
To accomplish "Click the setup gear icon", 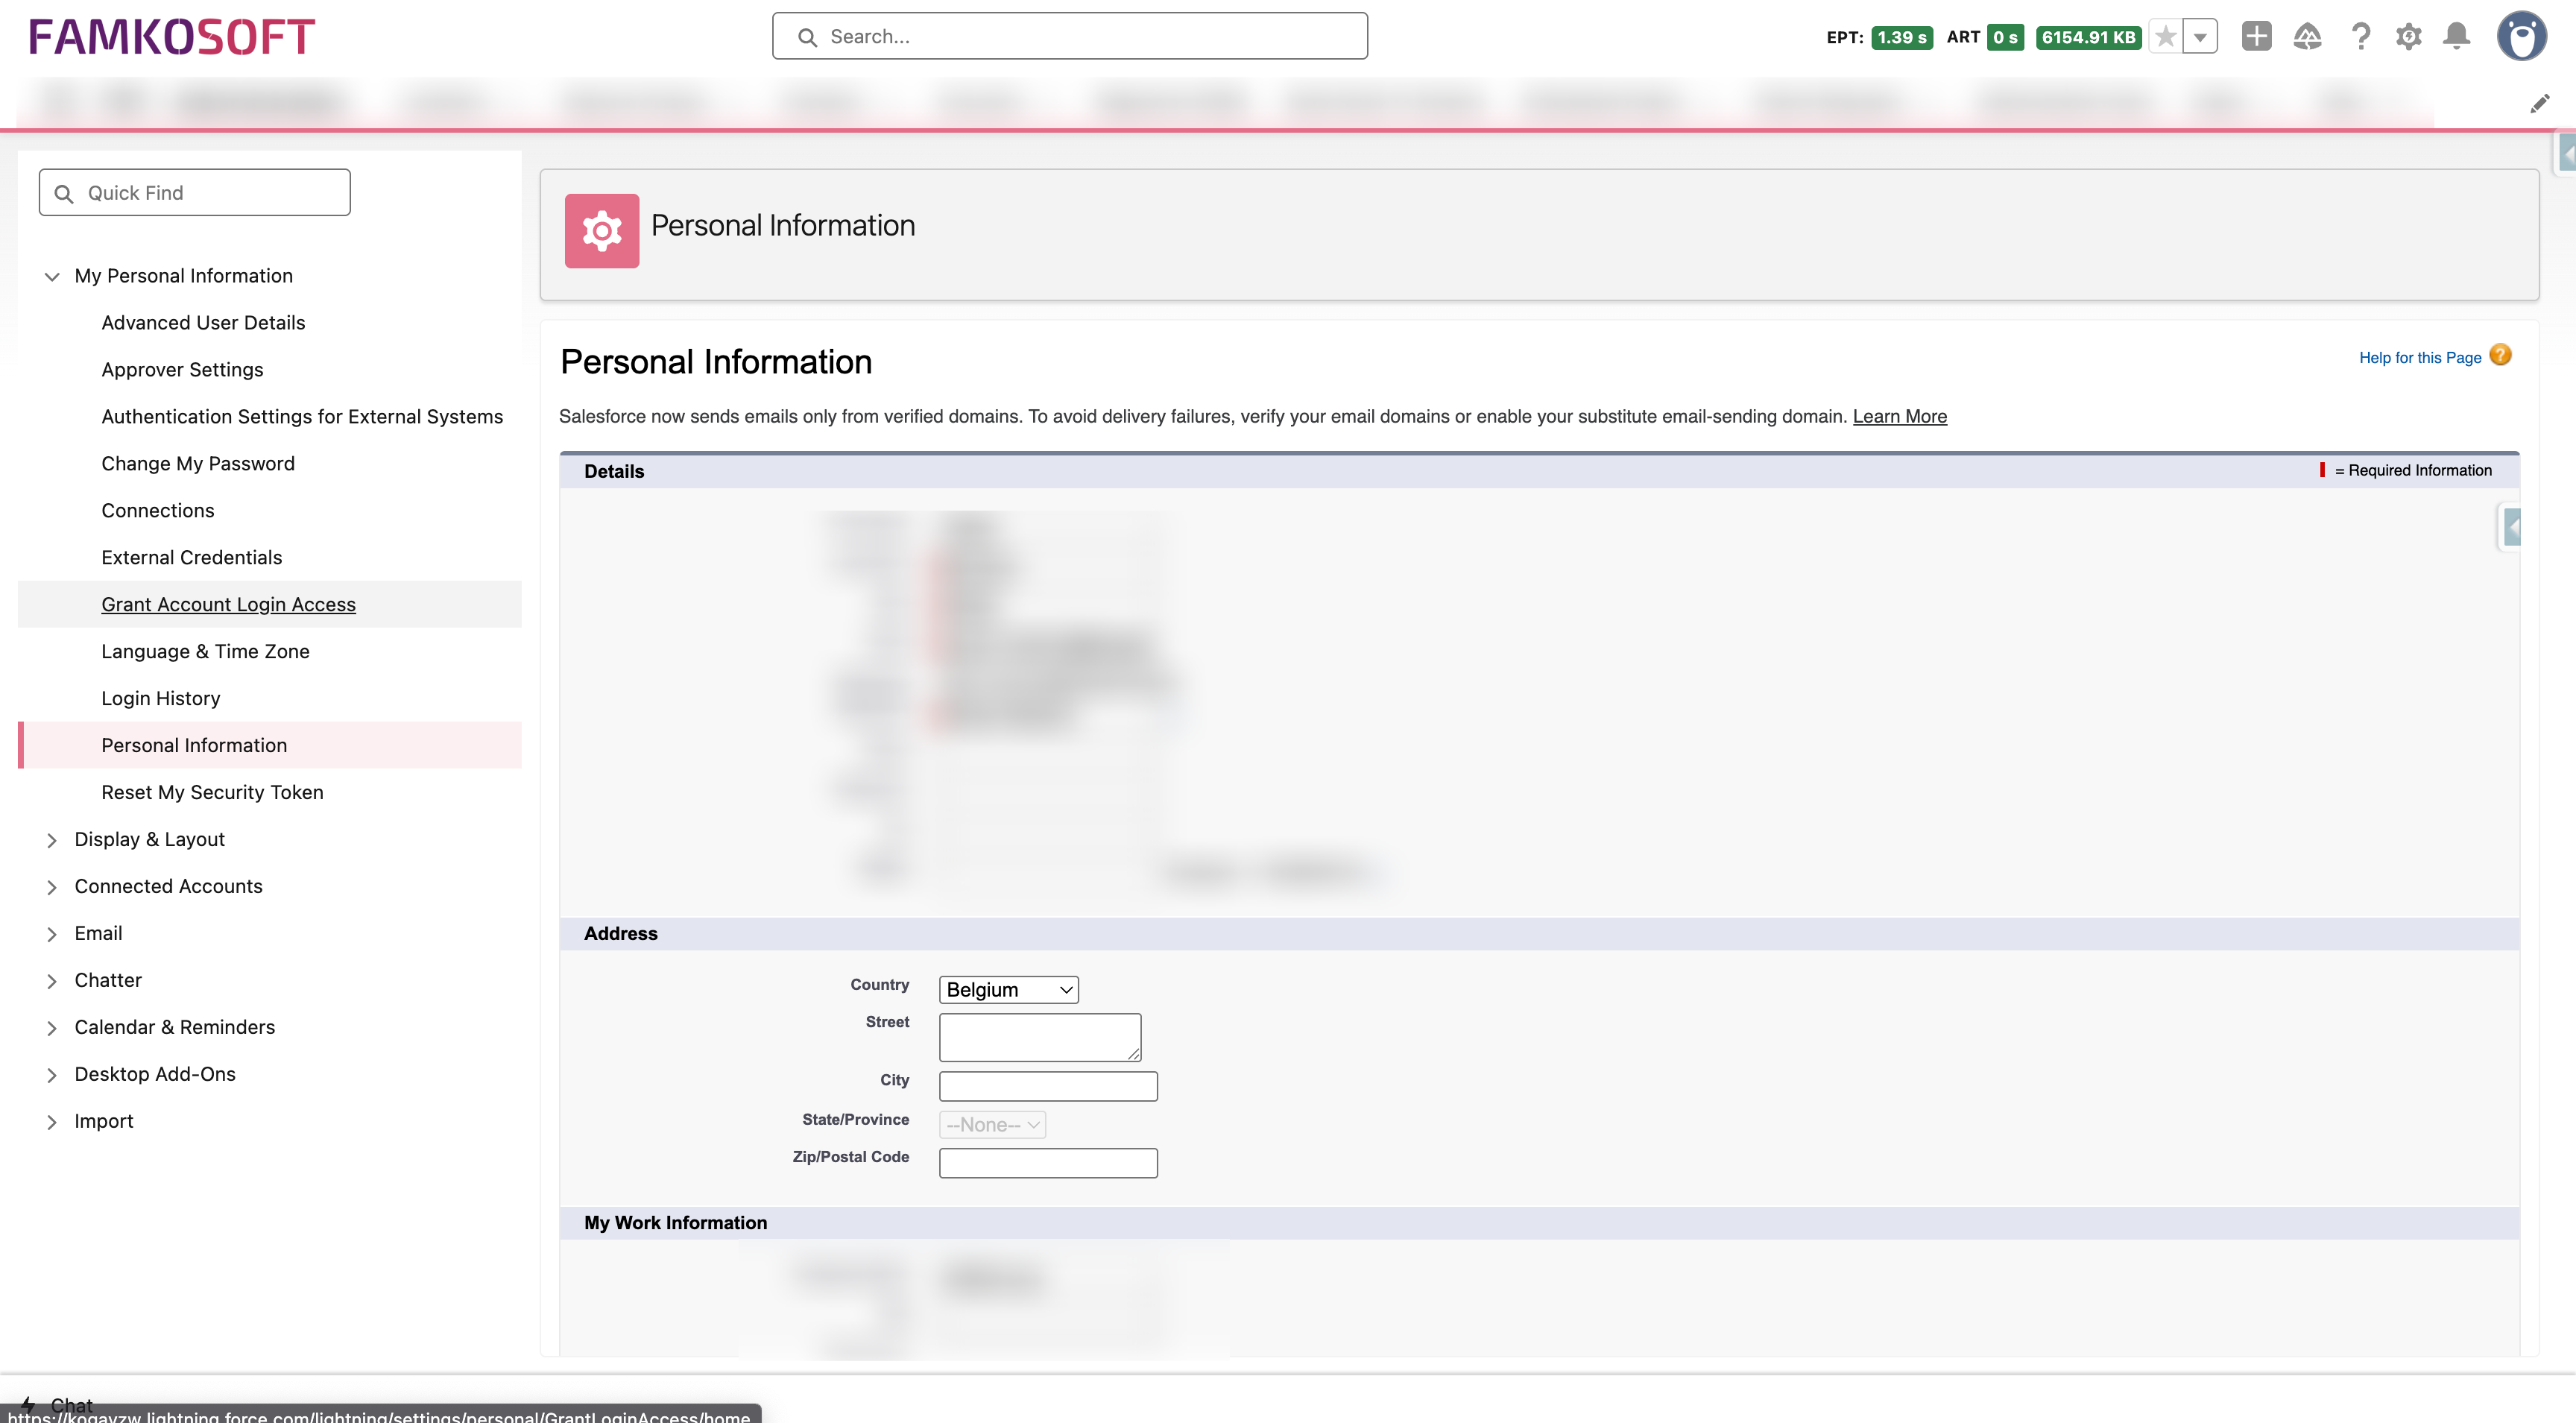I will pyautogui.click(x=2408, y=37).
